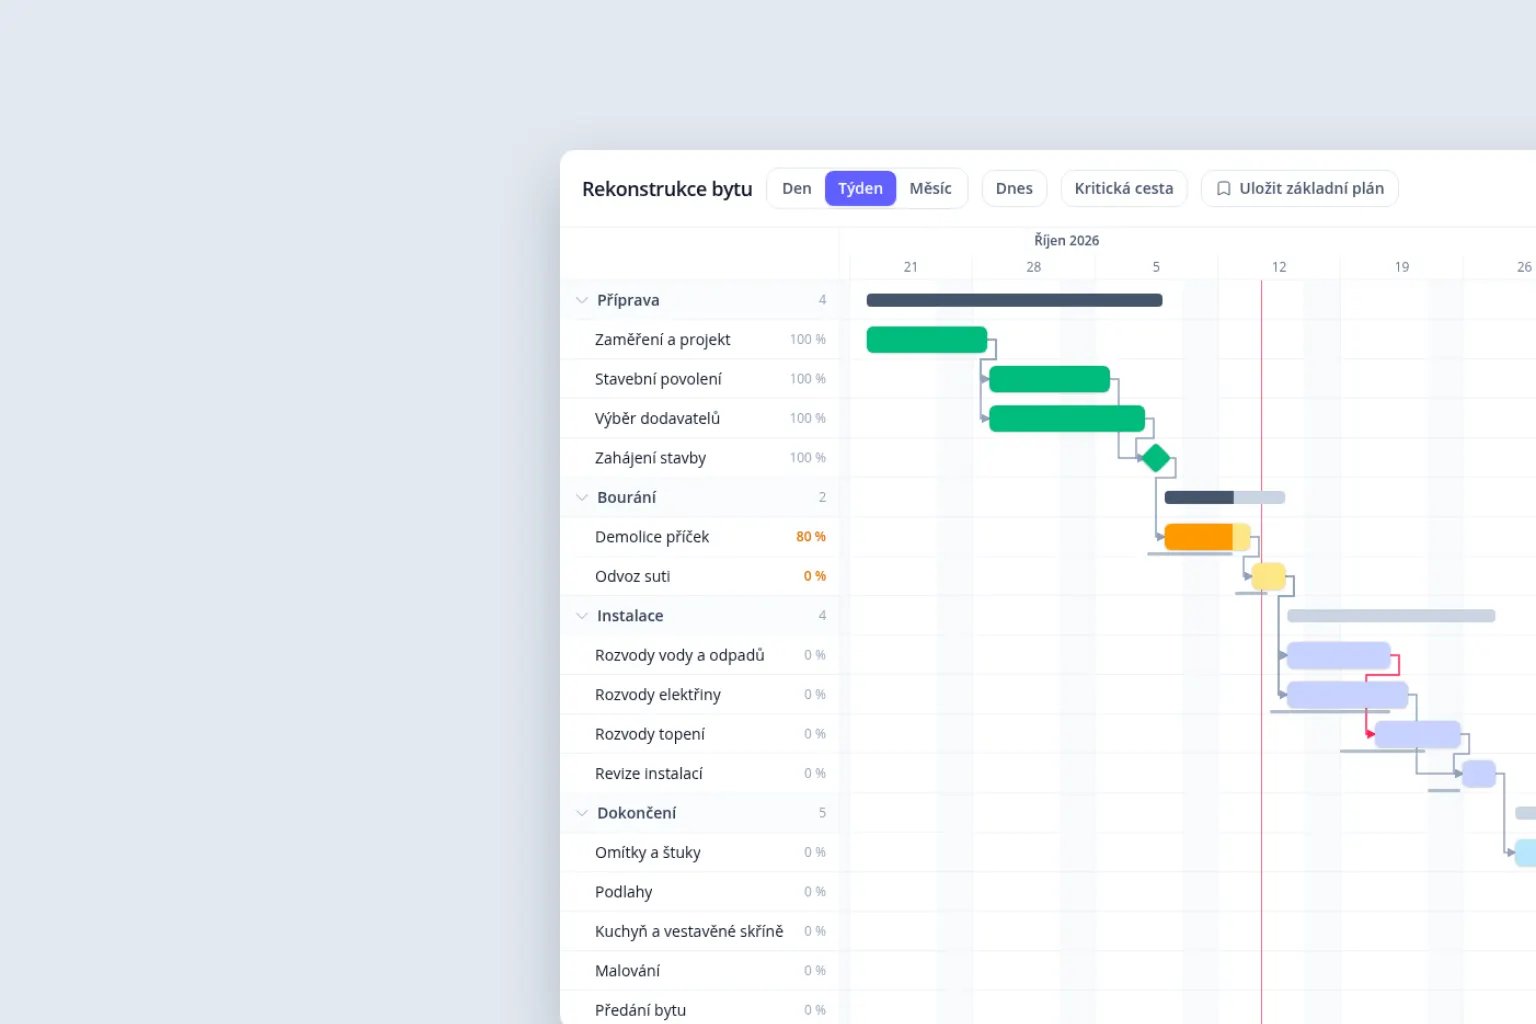Click the Zaměření a projekt green bar
This screenshot has width=1536, height=1024.
[x=927, y=340]
